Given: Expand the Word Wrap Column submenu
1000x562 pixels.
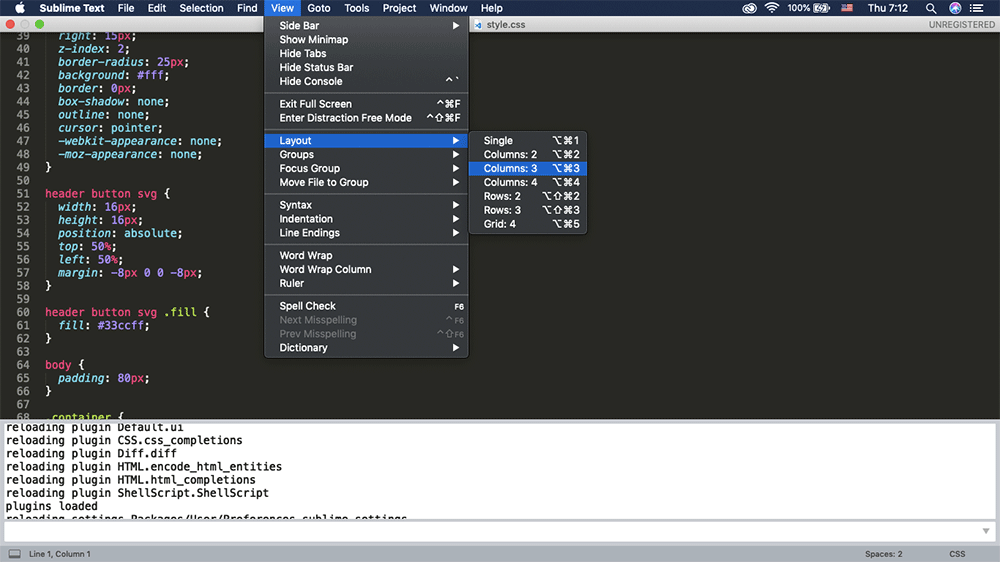Looking at the screenshot, I should coord(366,269).
